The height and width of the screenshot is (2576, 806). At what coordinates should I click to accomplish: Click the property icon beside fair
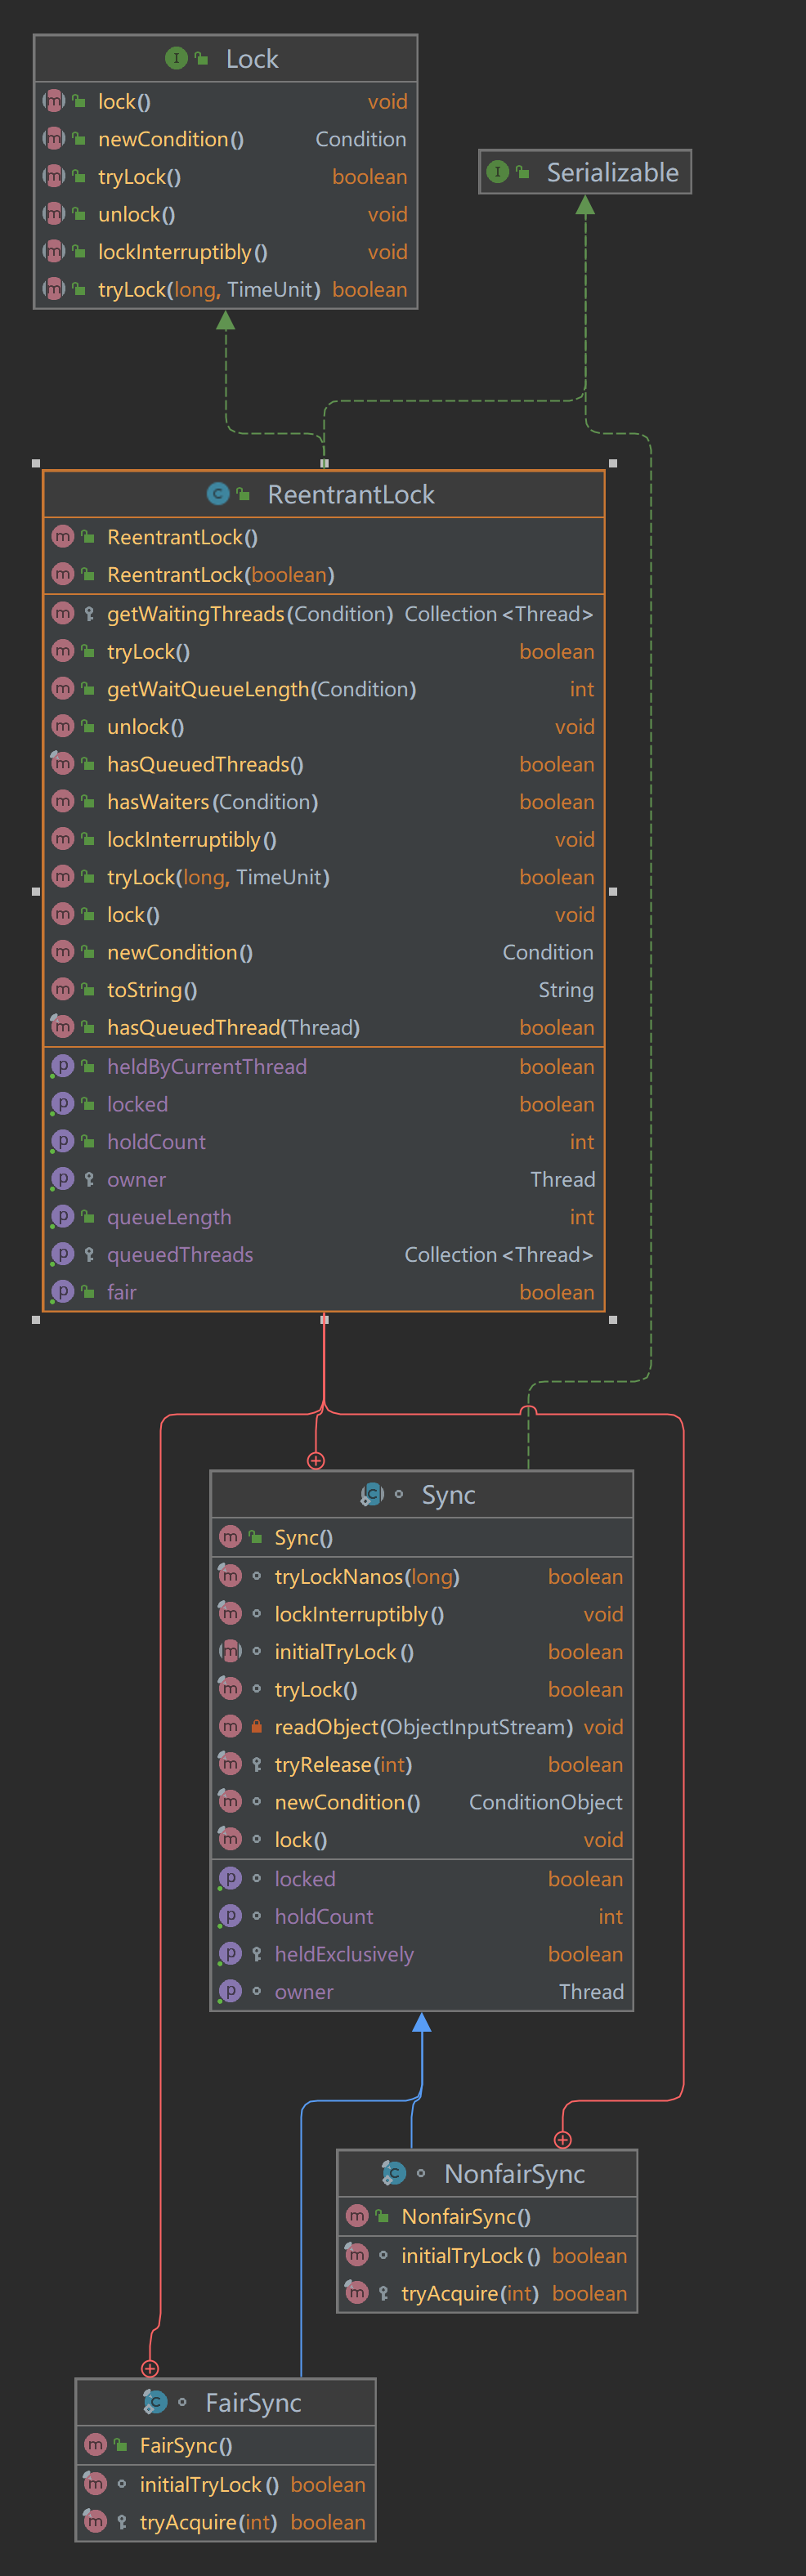coord(62,1292)
